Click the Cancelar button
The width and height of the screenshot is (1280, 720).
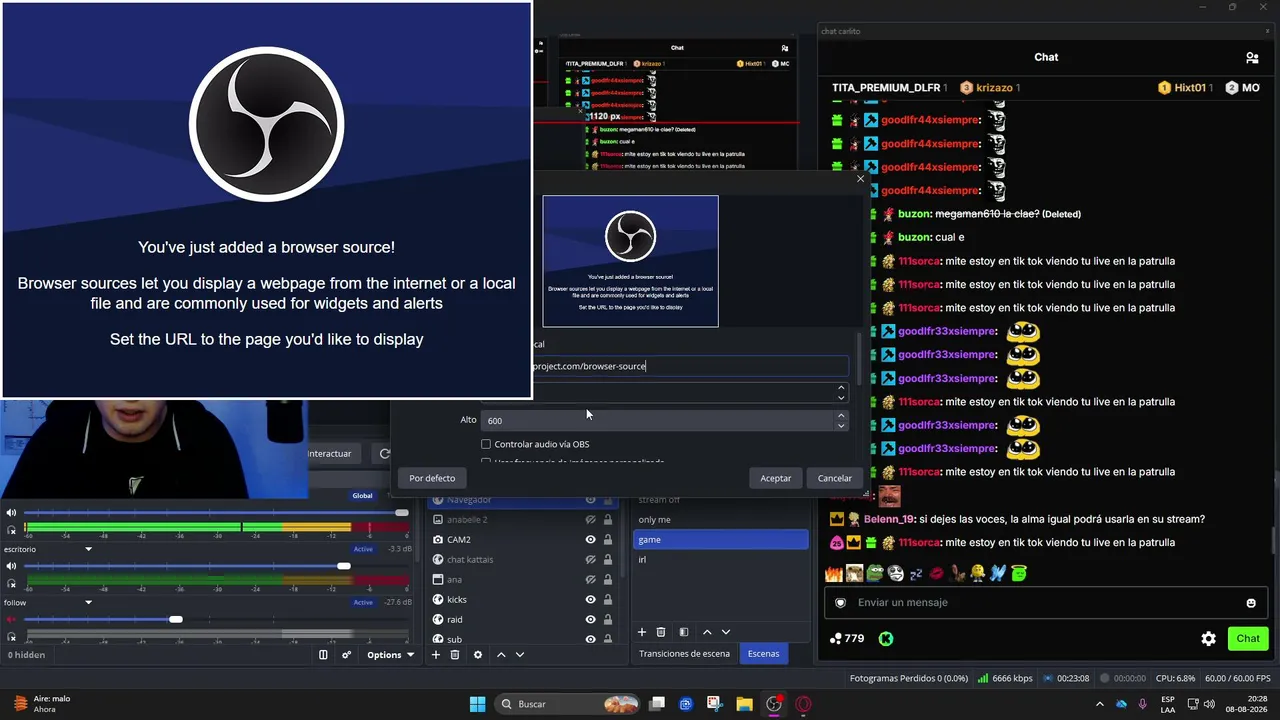point(834,478)
